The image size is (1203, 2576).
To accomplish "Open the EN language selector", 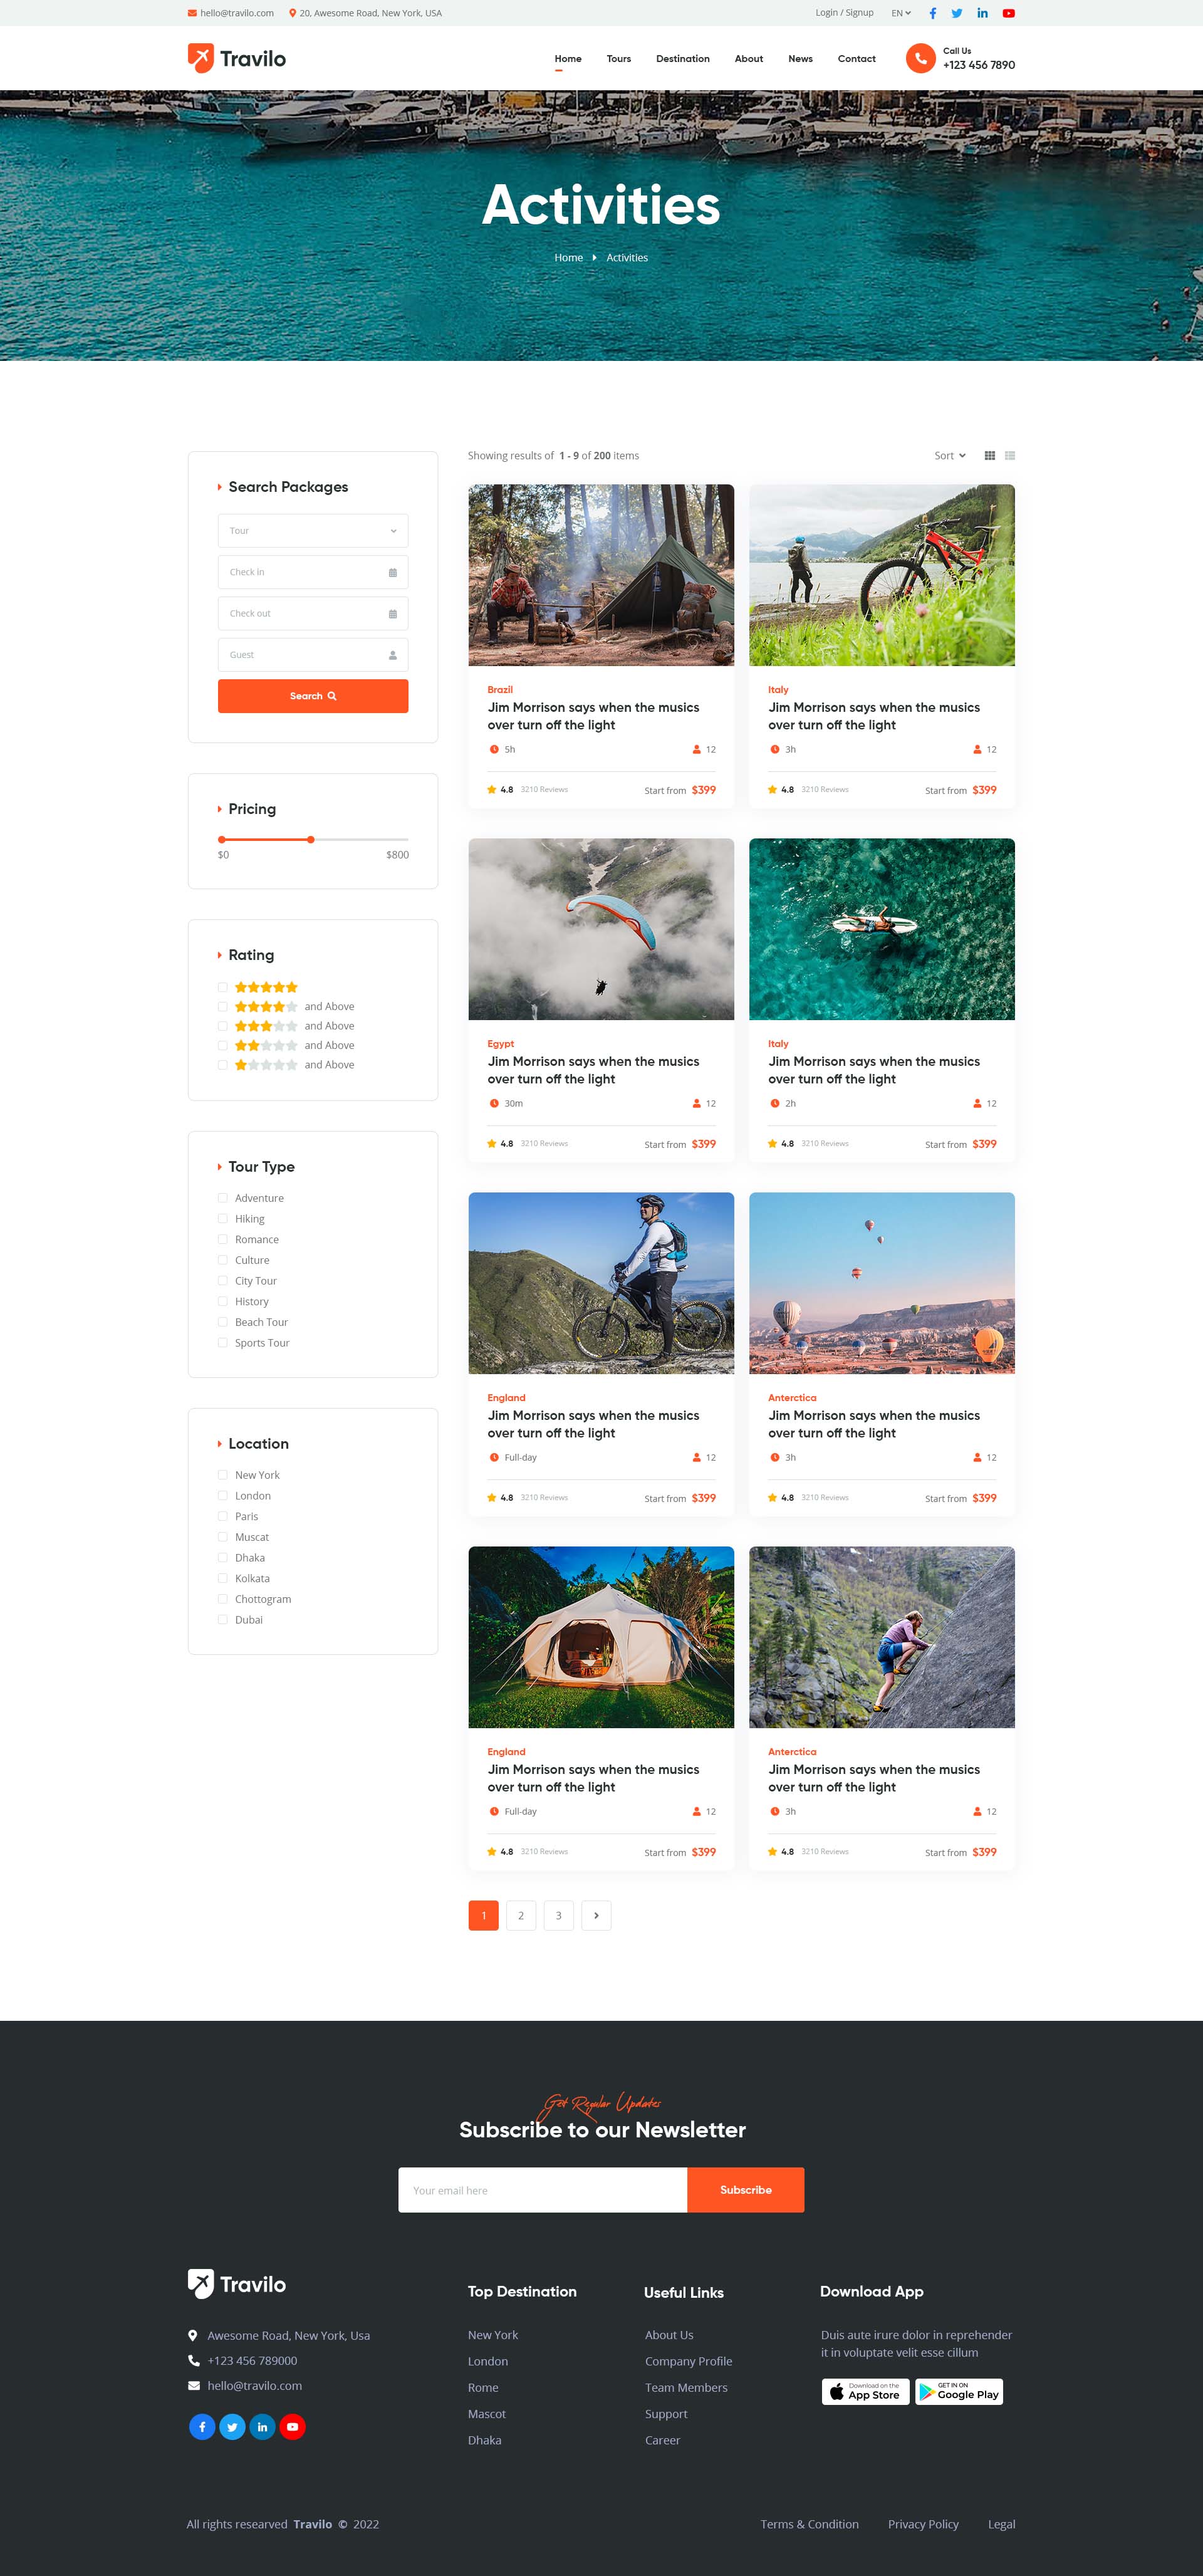I will coord(900,13).
